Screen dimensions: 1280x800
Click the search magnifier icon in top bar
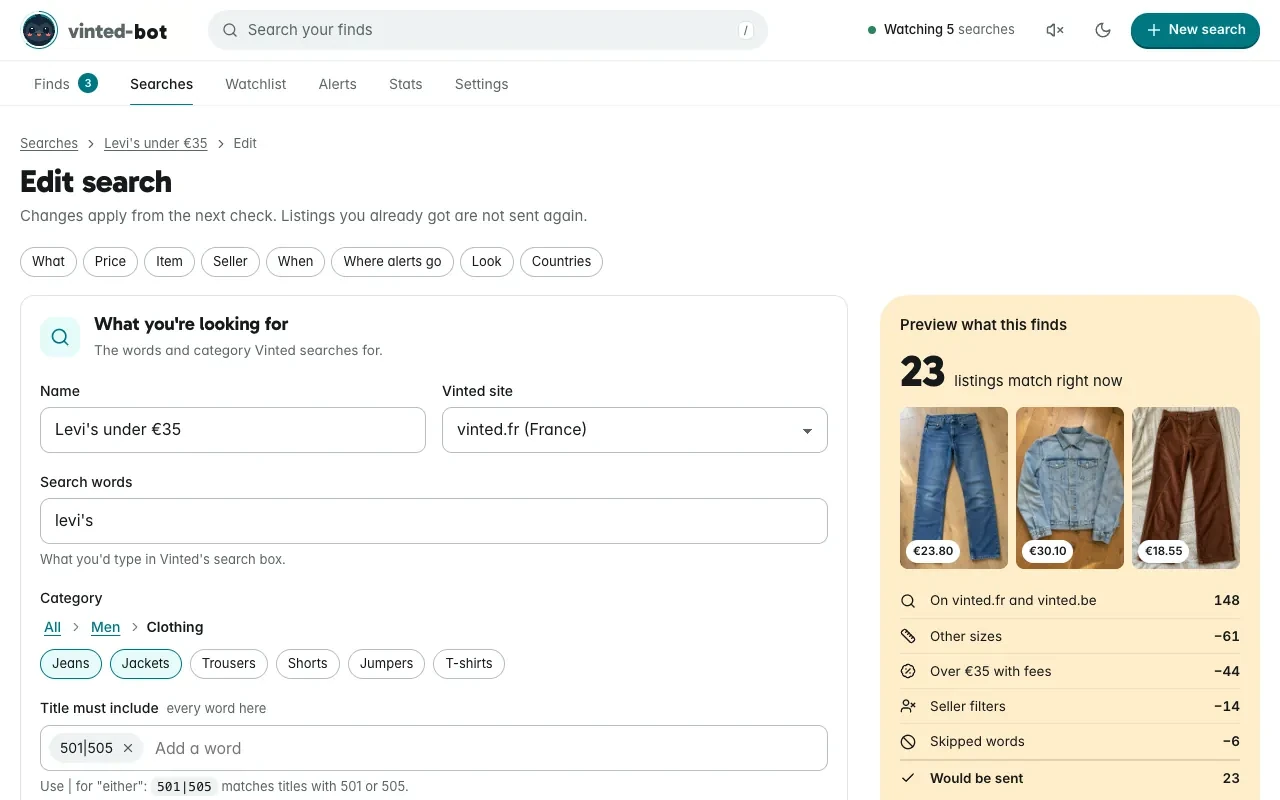[230, 30]
